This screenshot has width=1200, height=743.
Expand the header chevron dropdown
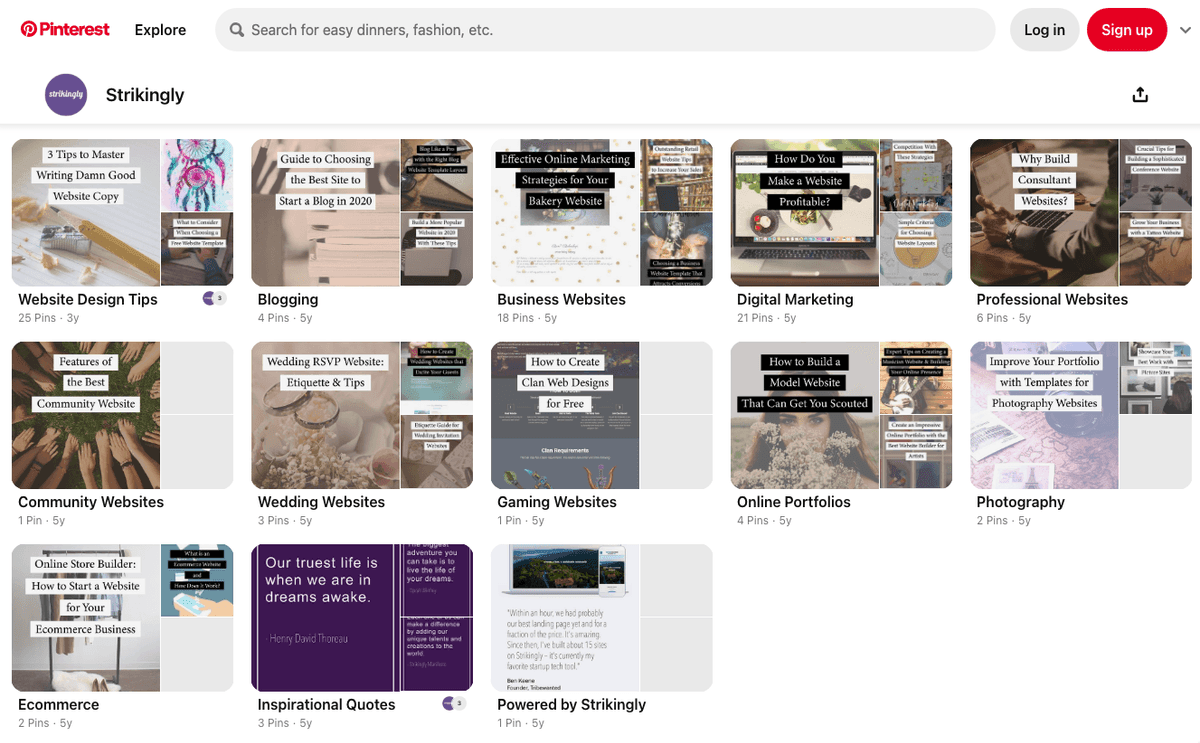click(1186, 30)
